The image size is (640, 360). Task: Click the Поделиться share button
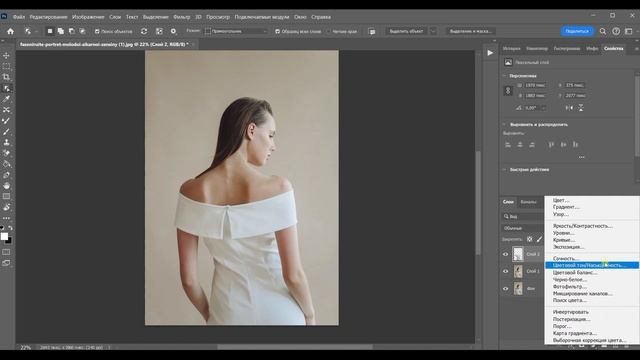pos(577,31)
